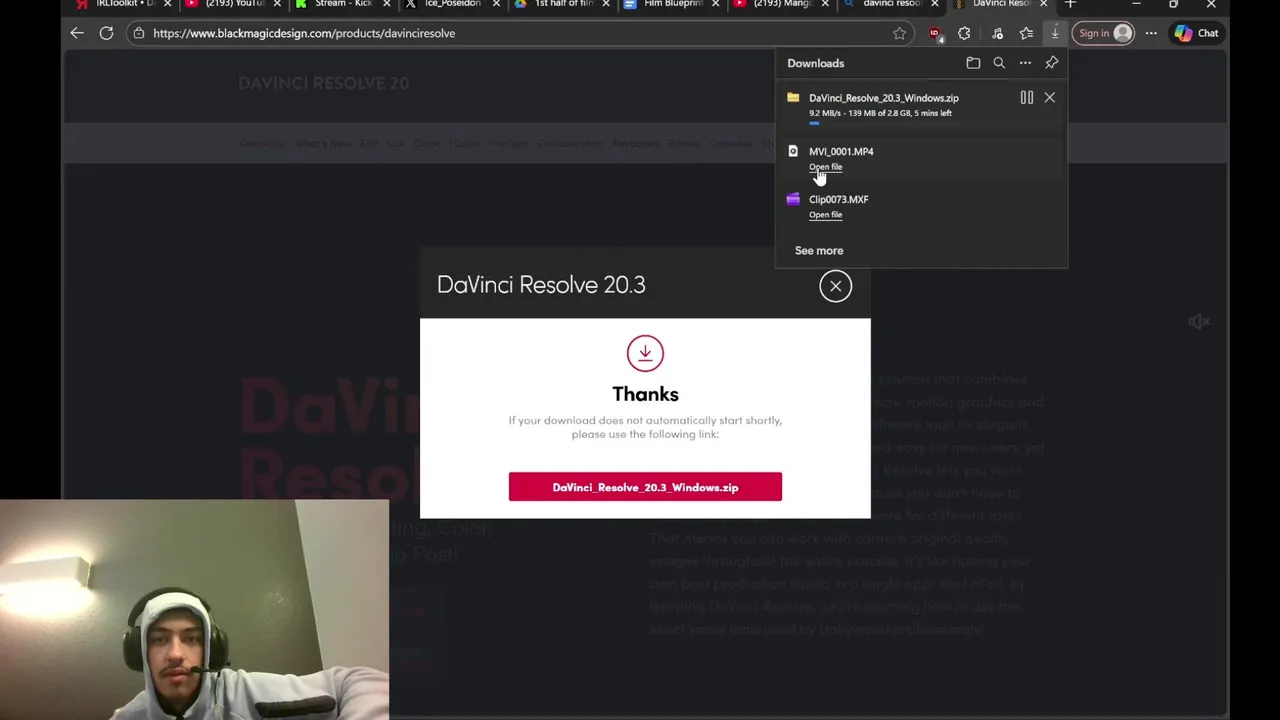Open more options in Downloads panel

[1025, 63]
